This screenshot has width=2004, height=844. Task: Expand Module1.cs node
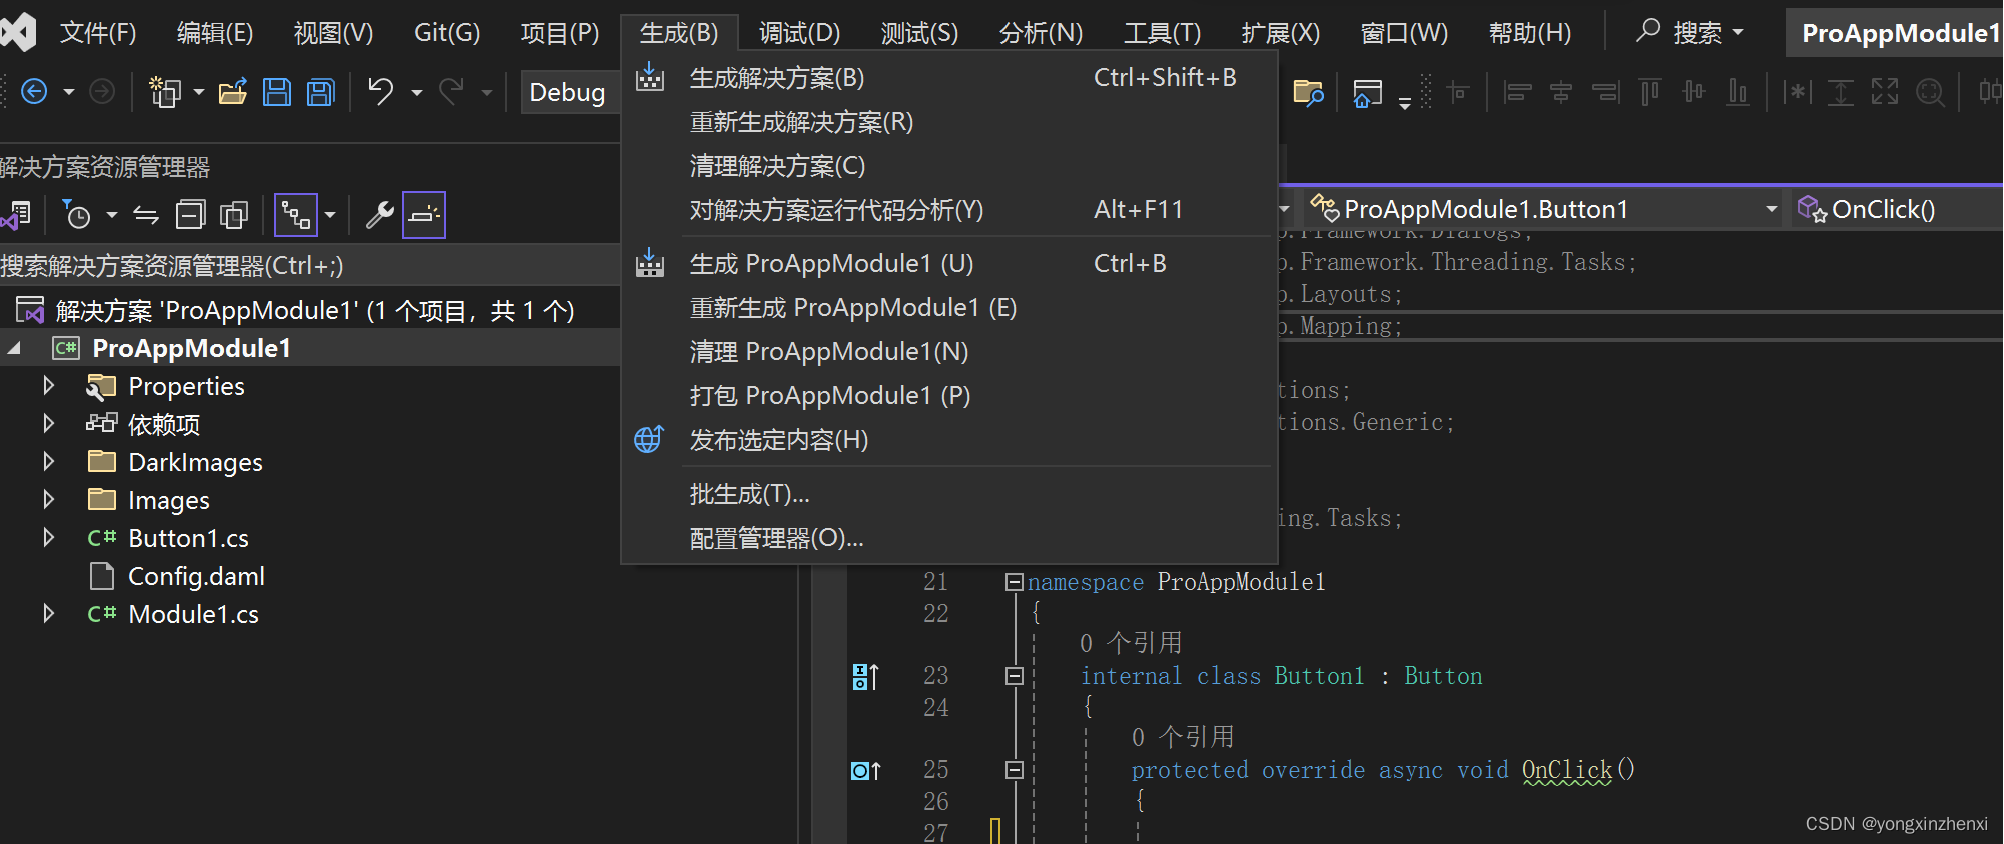48,614
